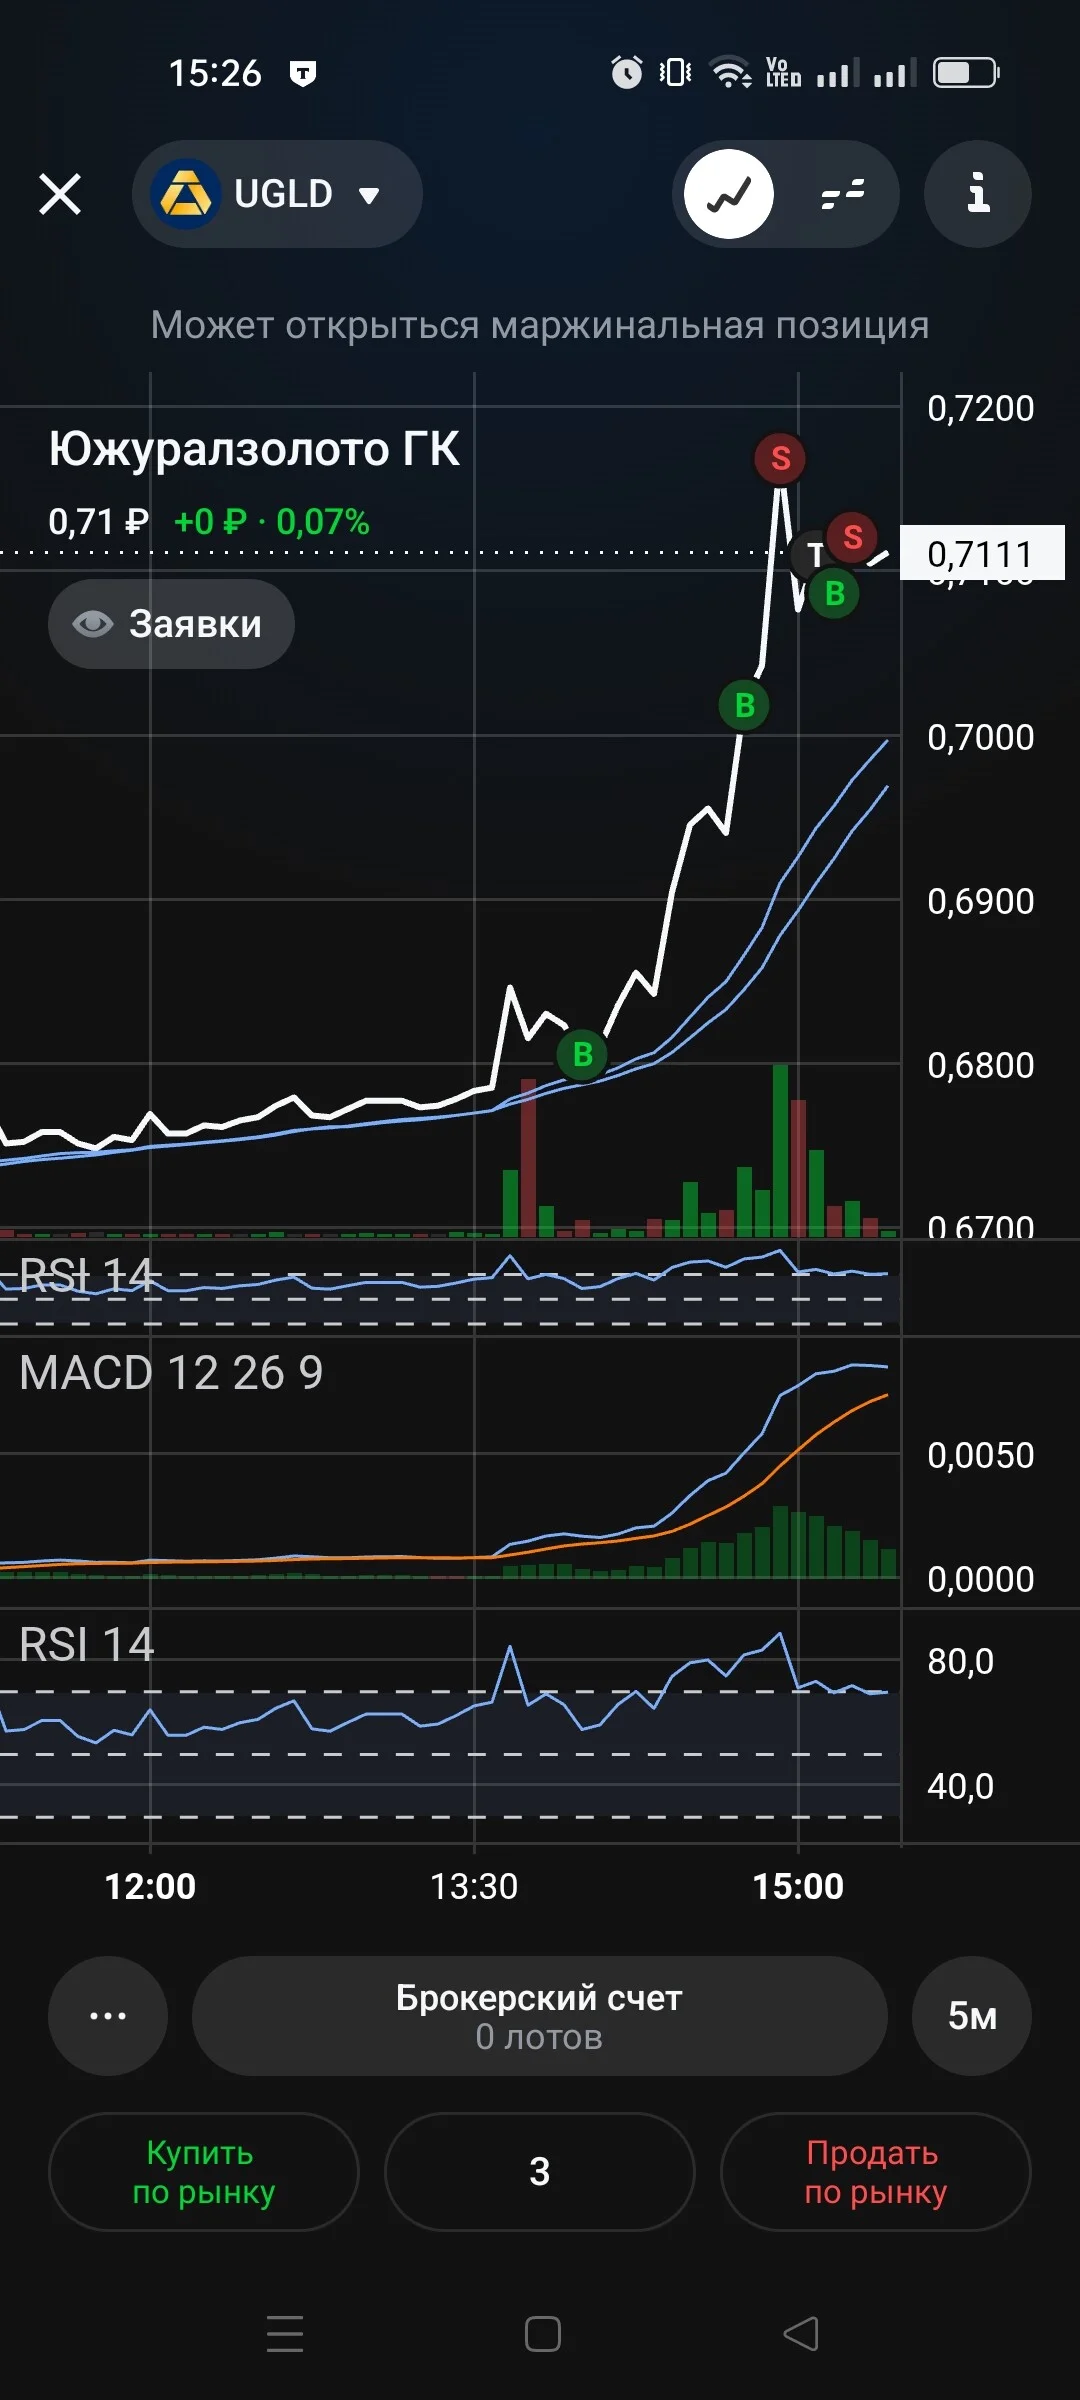
Task: Change the 5м timeframe
Action: click(x=972, y=2016)
